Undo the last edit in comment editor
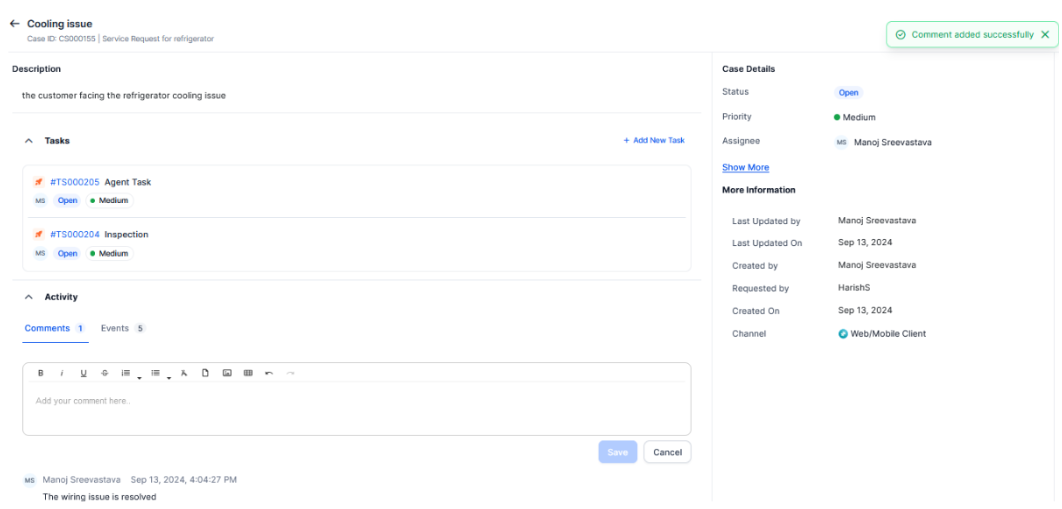 (269, 373)
